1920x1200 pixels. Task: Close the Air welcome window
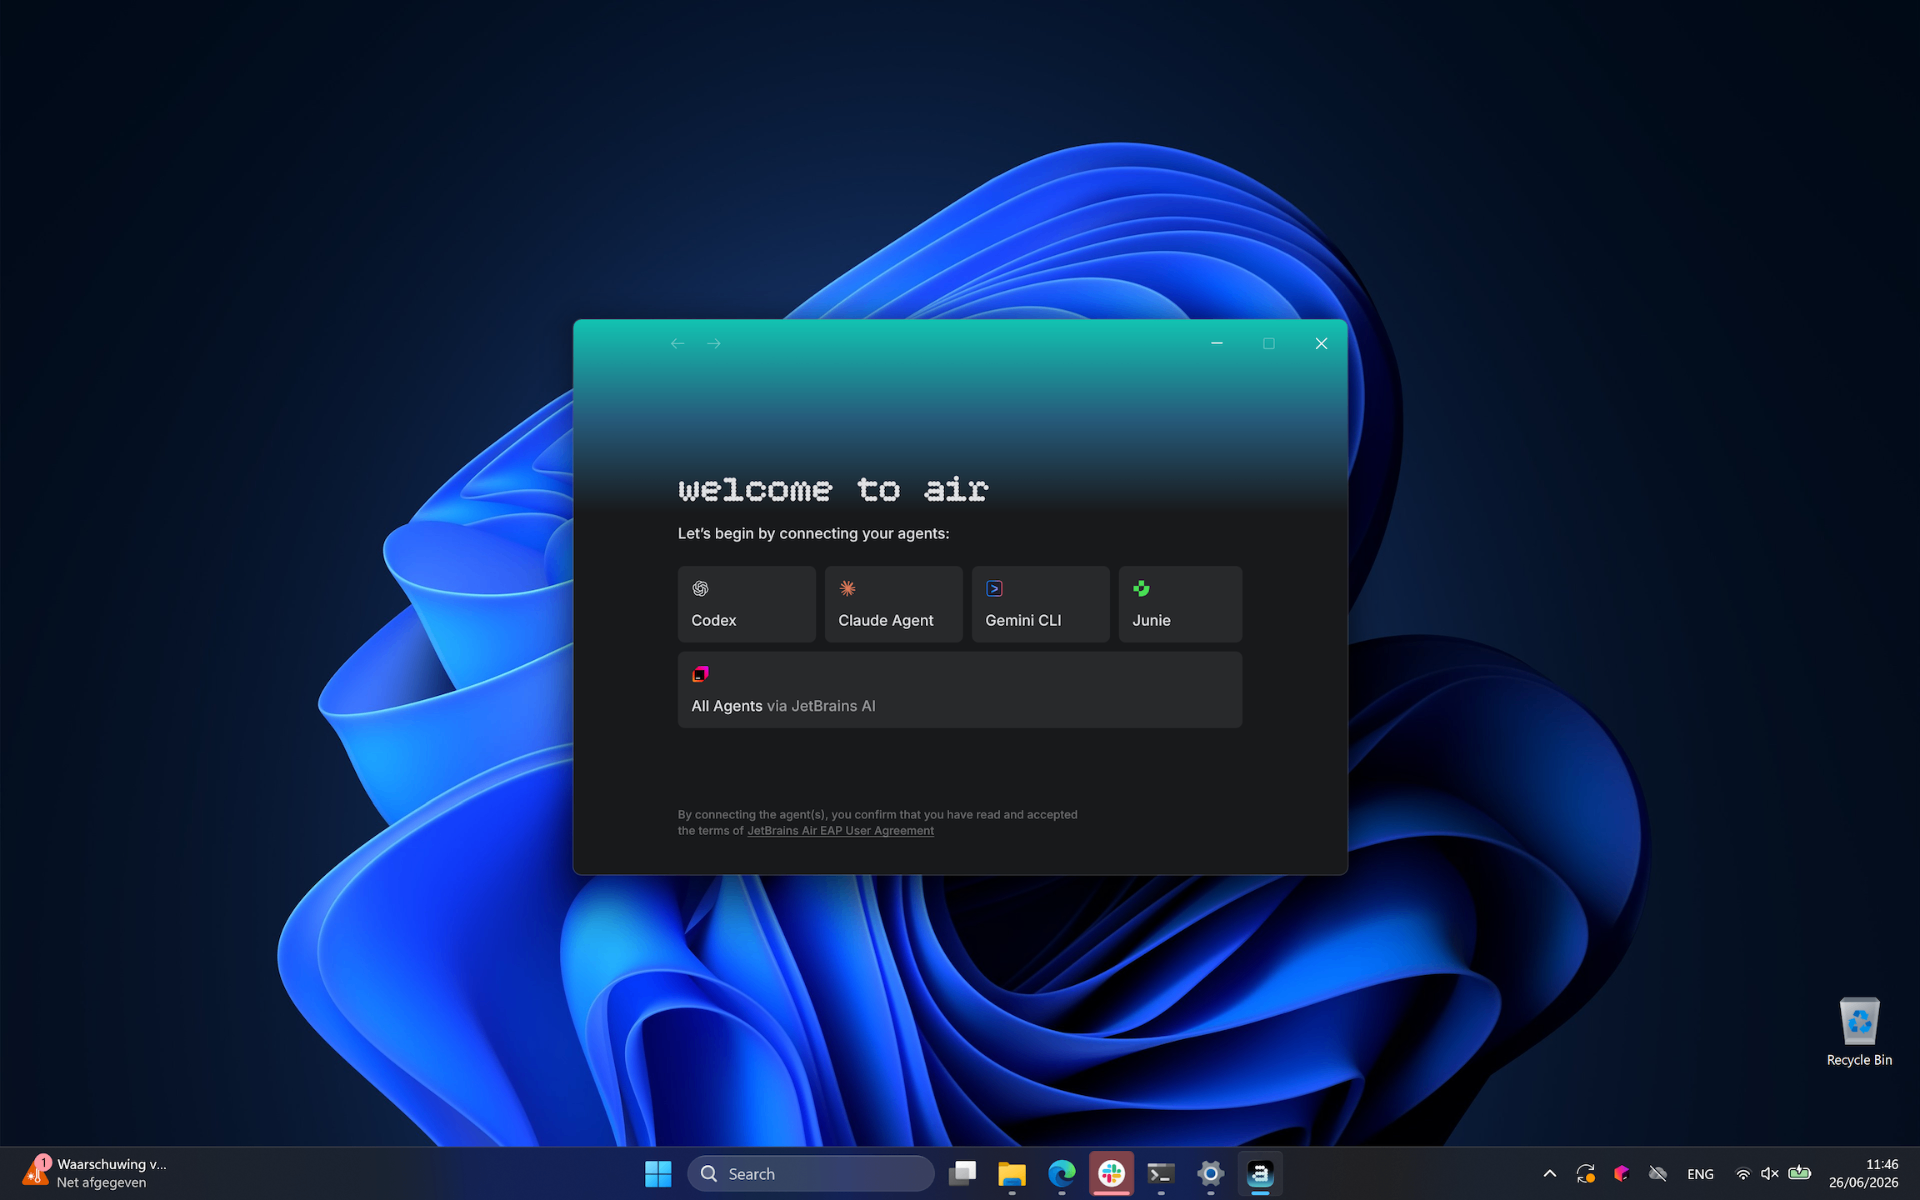tap(1321, 343)
